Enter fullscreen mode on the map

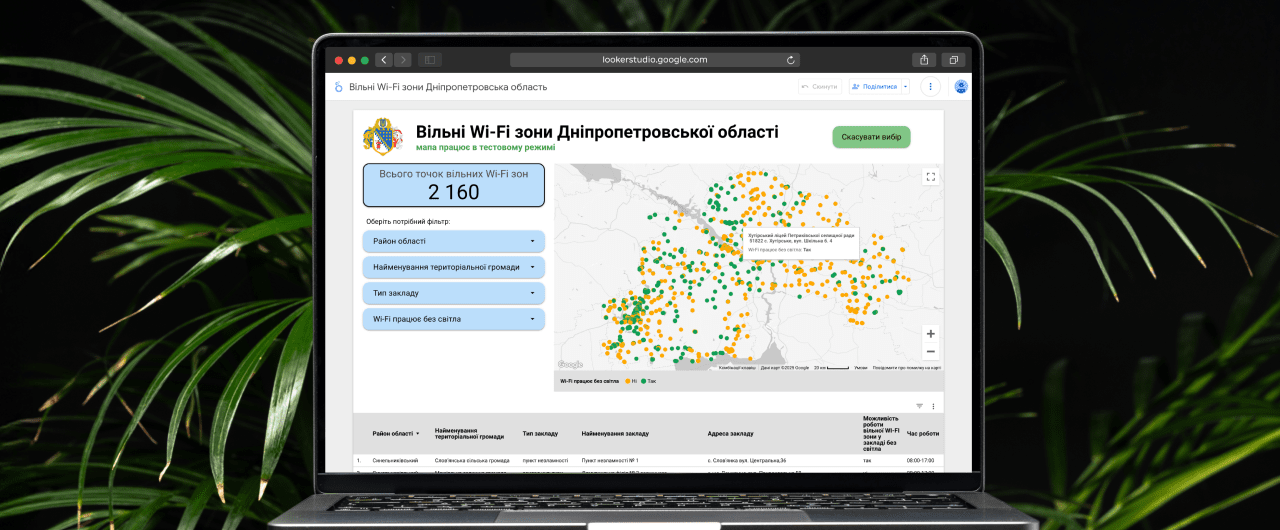930,177
